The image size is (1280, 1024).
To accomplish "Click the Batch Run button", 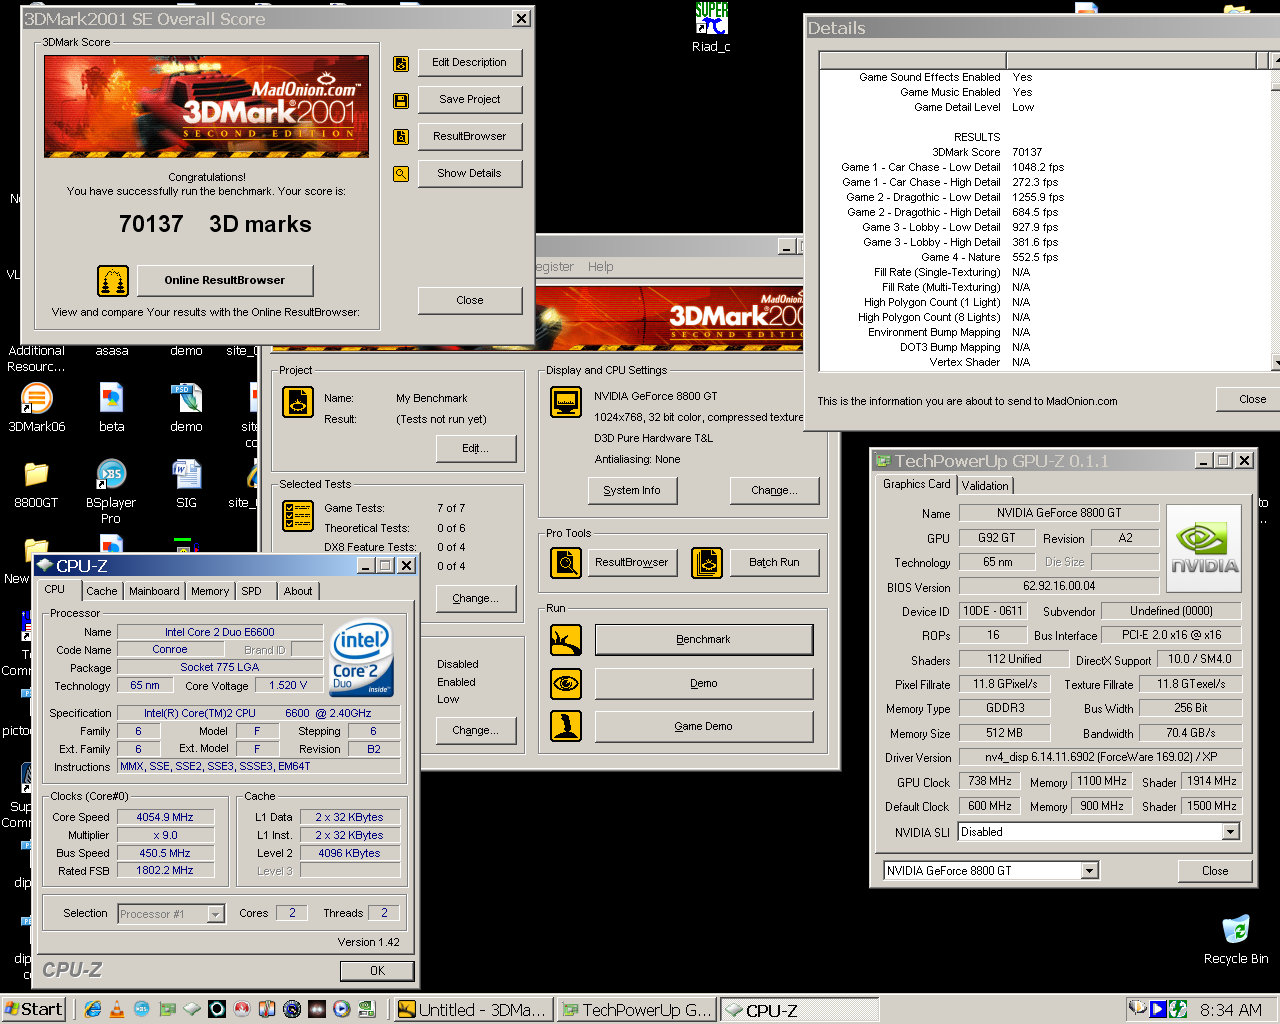I will (775, 563).
